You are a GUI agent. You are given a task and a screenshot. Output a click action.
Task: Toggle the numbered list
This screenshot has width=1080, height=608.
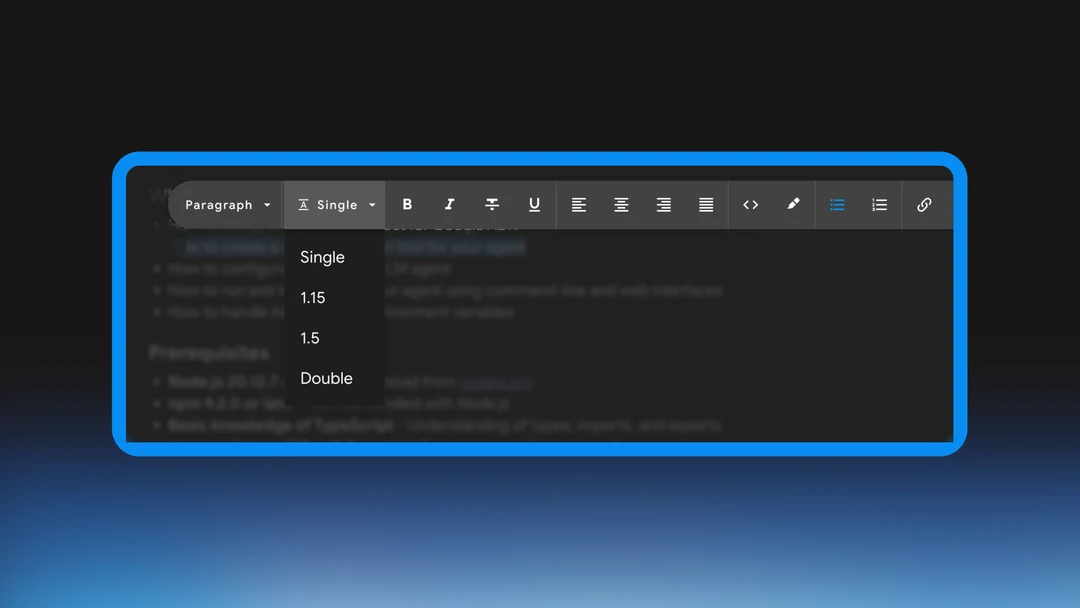pyautogui.click(x=880, y=205)
